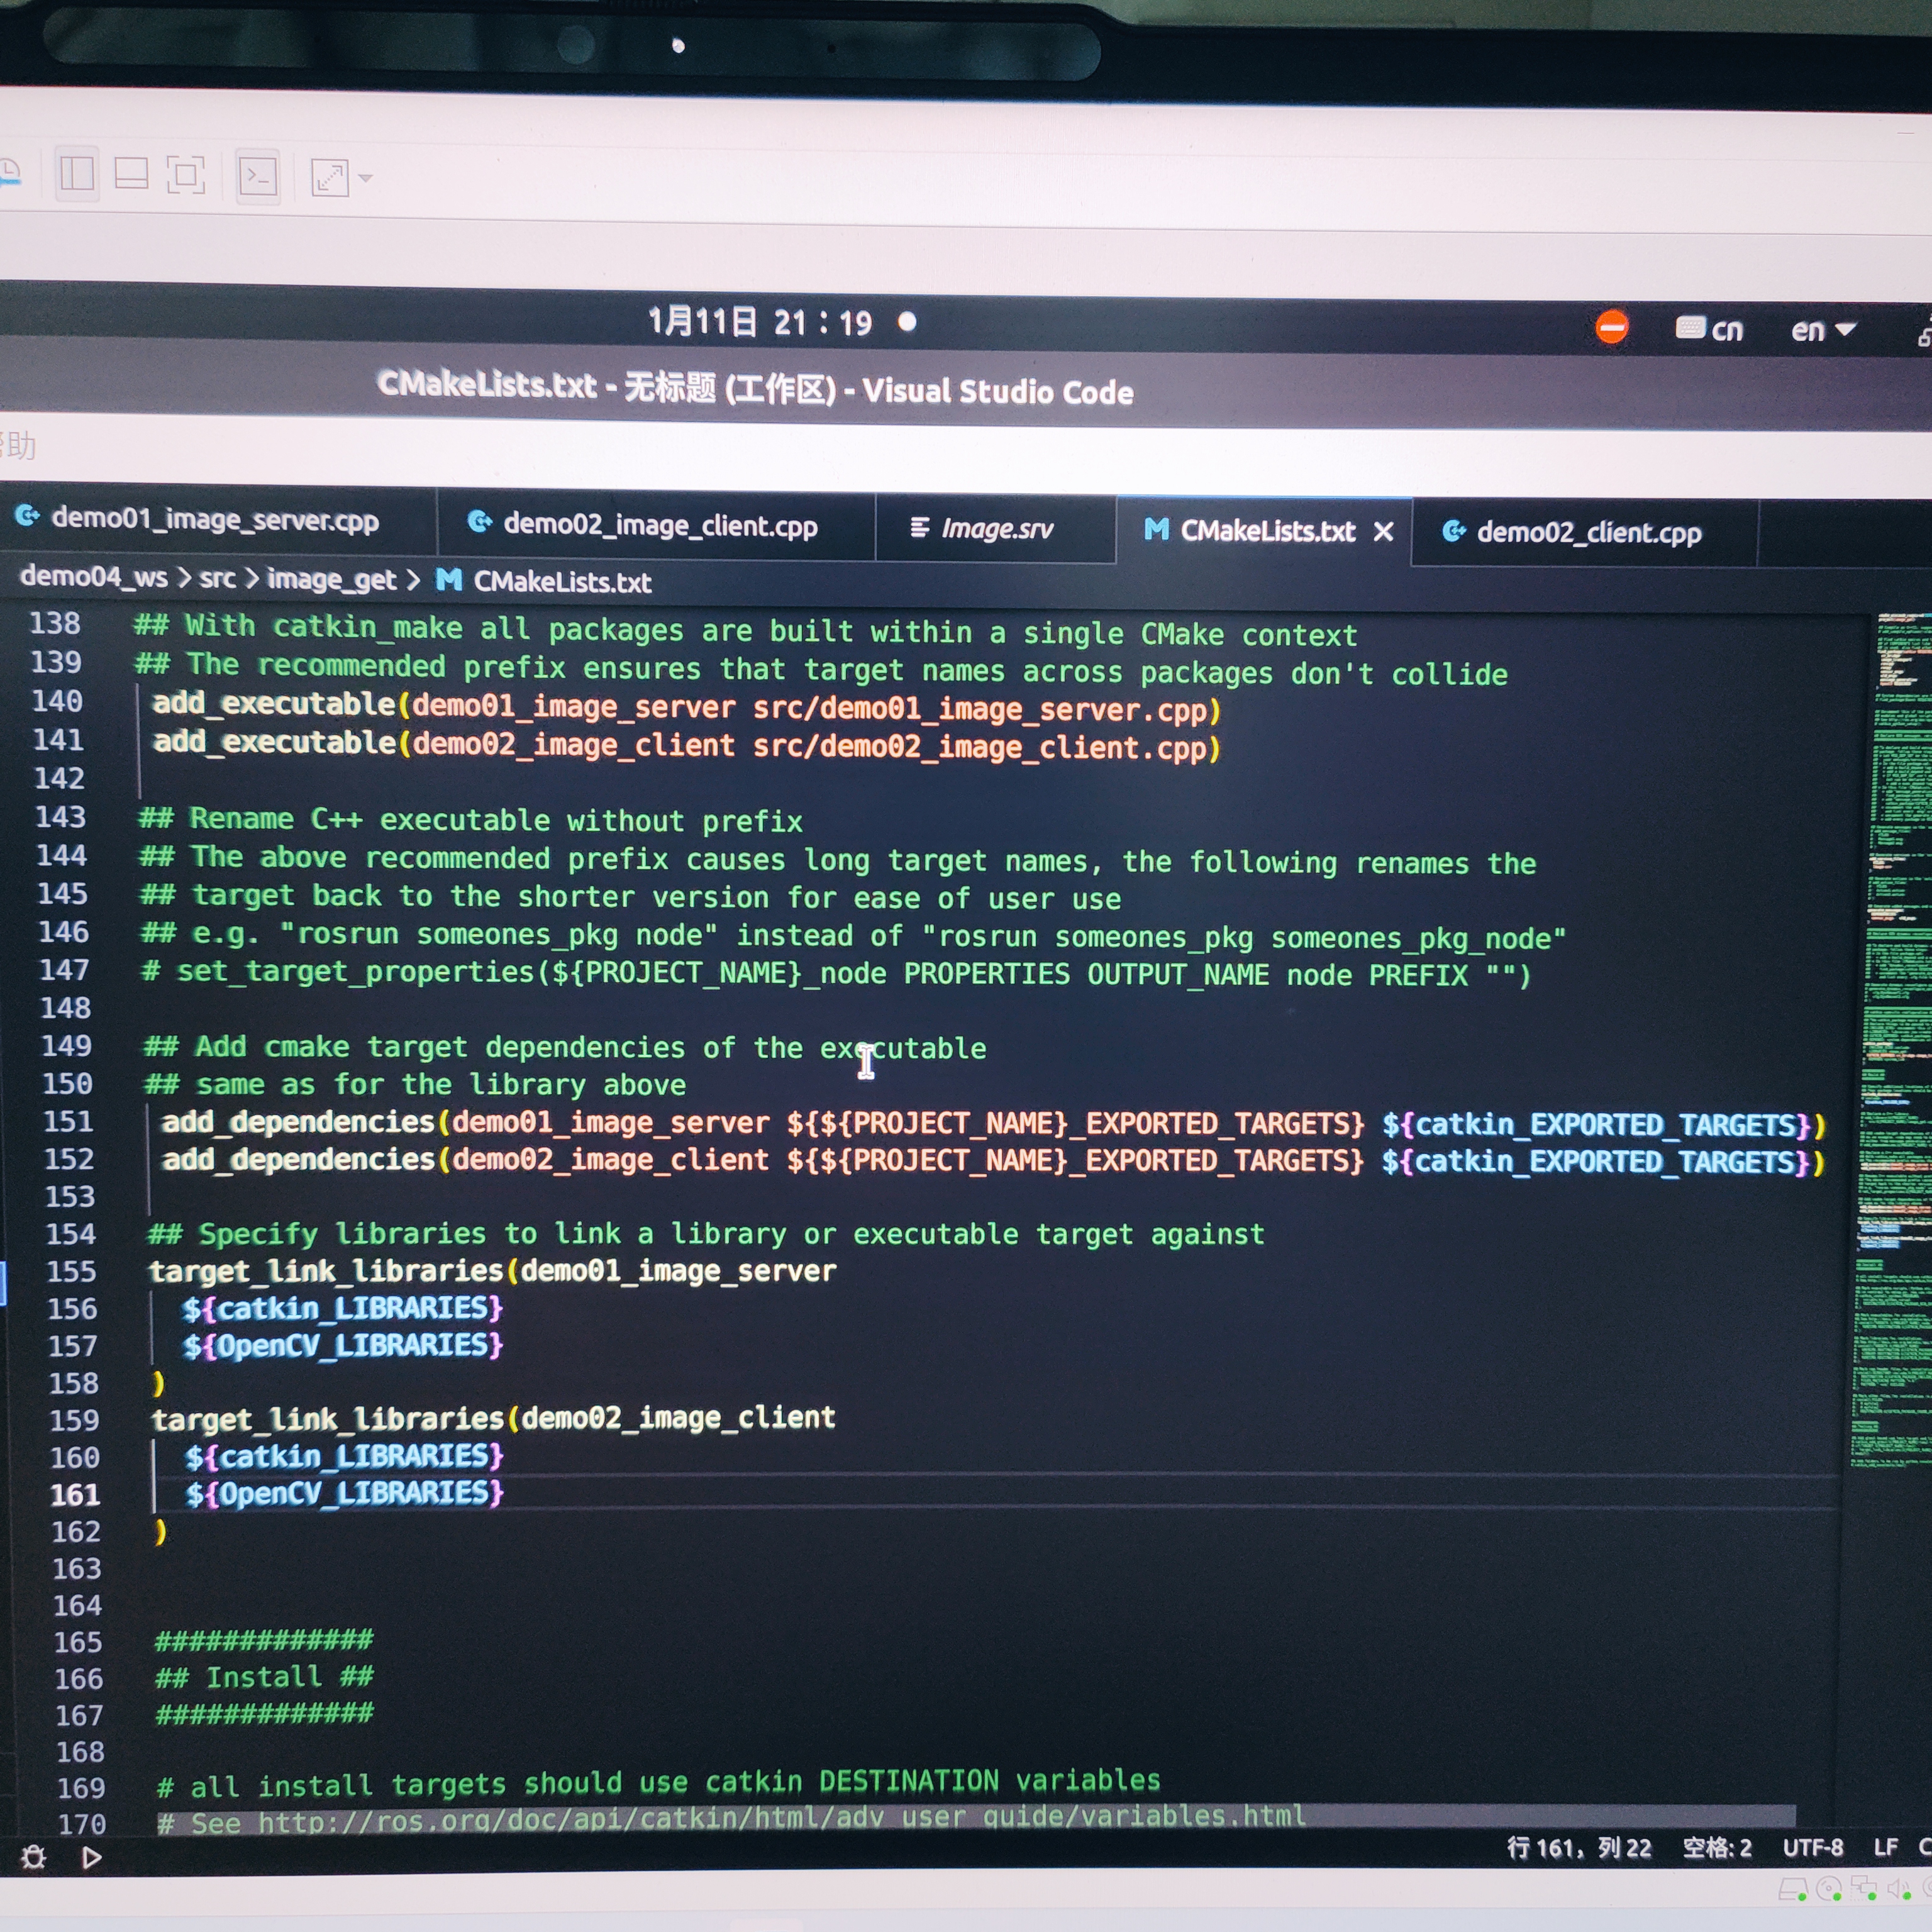
Task: Click the UTF-8 encoding status button
Action: (1812, 1848)
